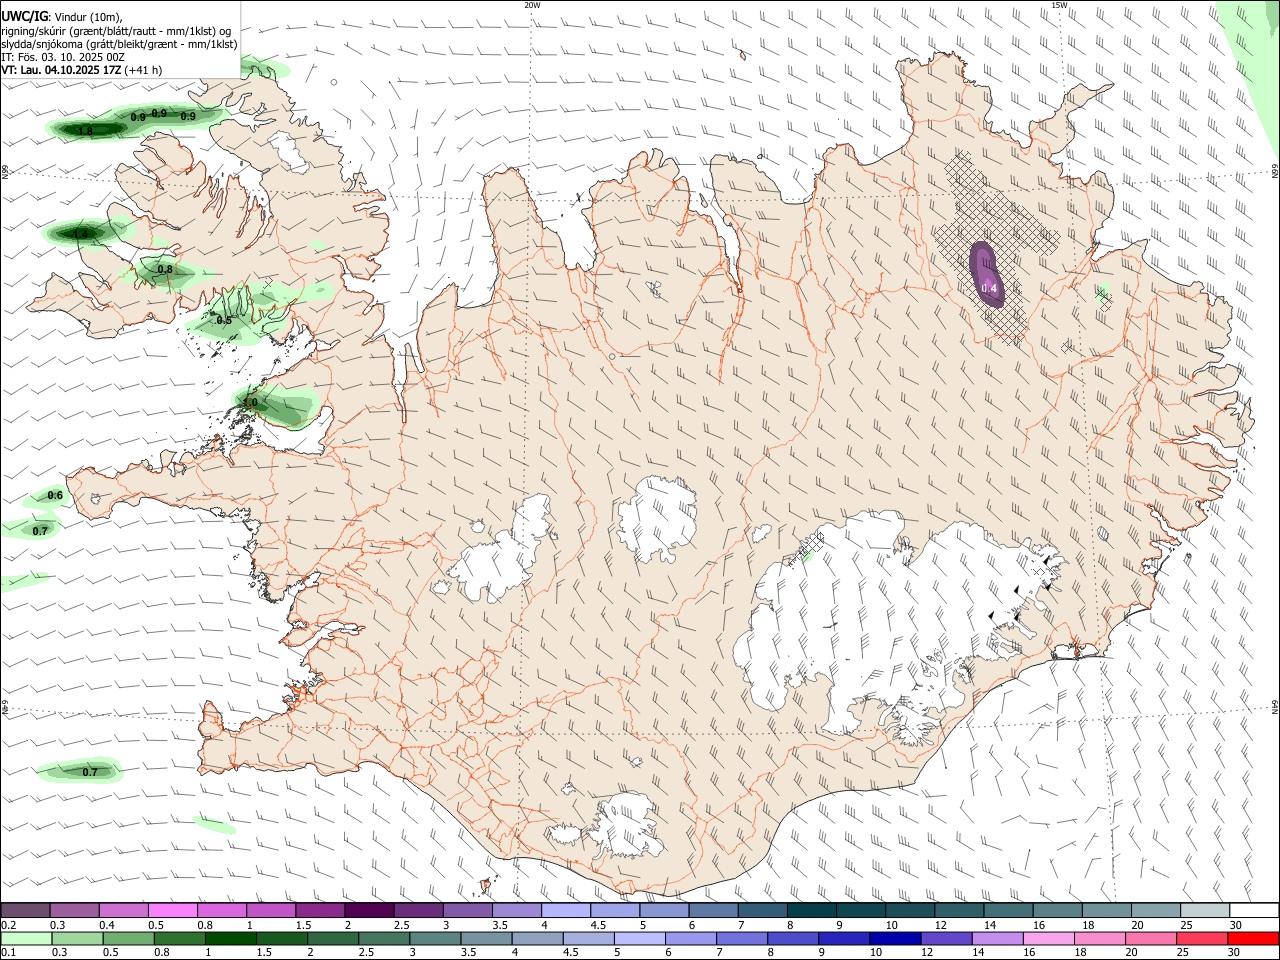1280x960 pixels.
Task: Click the '1.0' rainfall value on the map
Action: click(x=250, y=403)
